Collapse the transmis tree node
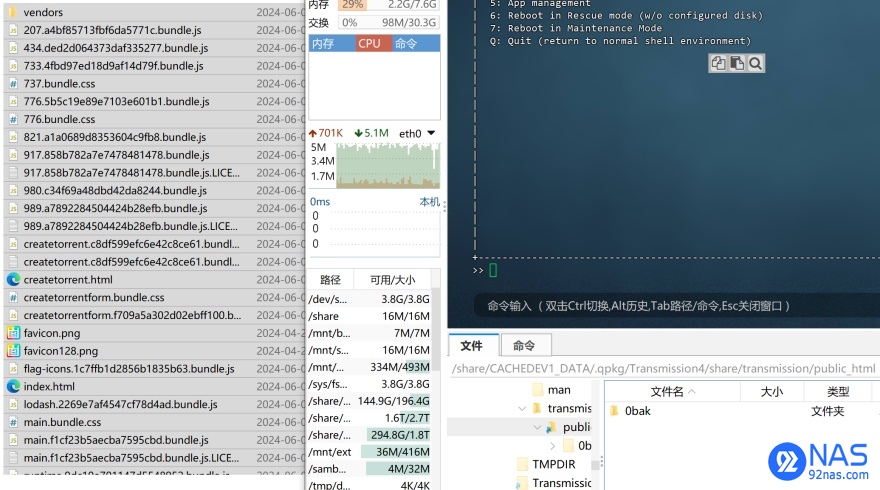The image size is (880, 490). [x=522, y=408]
